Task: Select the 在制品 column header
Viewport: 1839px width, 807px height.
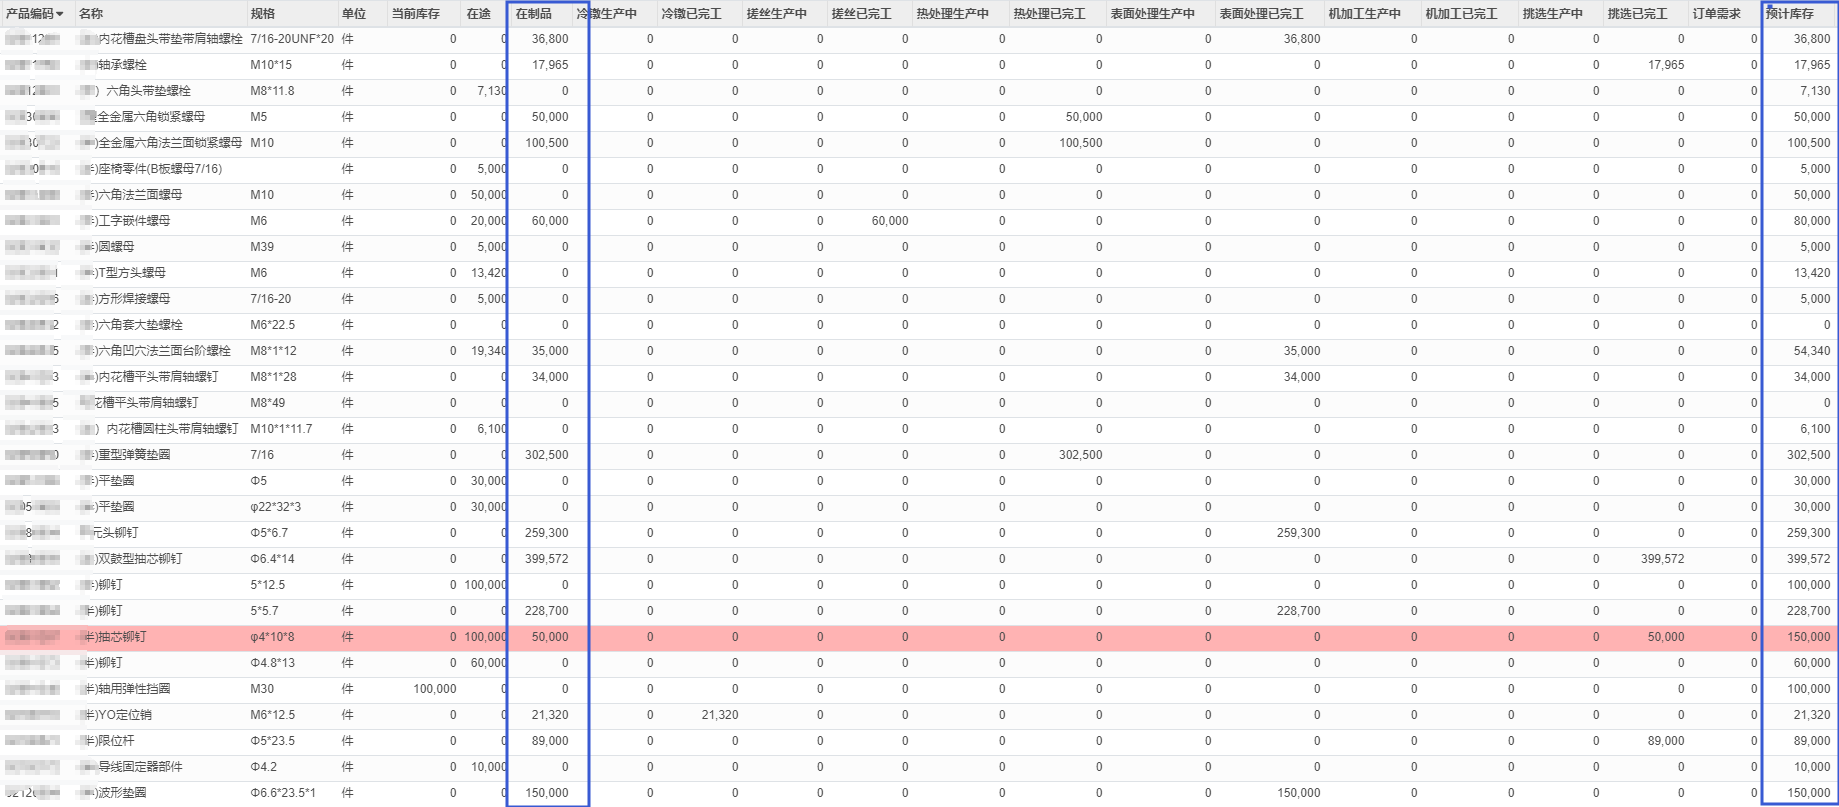Action: (533, 14)
